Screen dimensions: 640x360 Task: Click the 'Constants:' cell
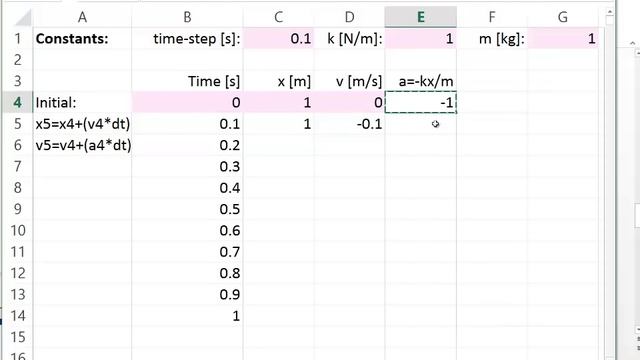click(82, 39)
